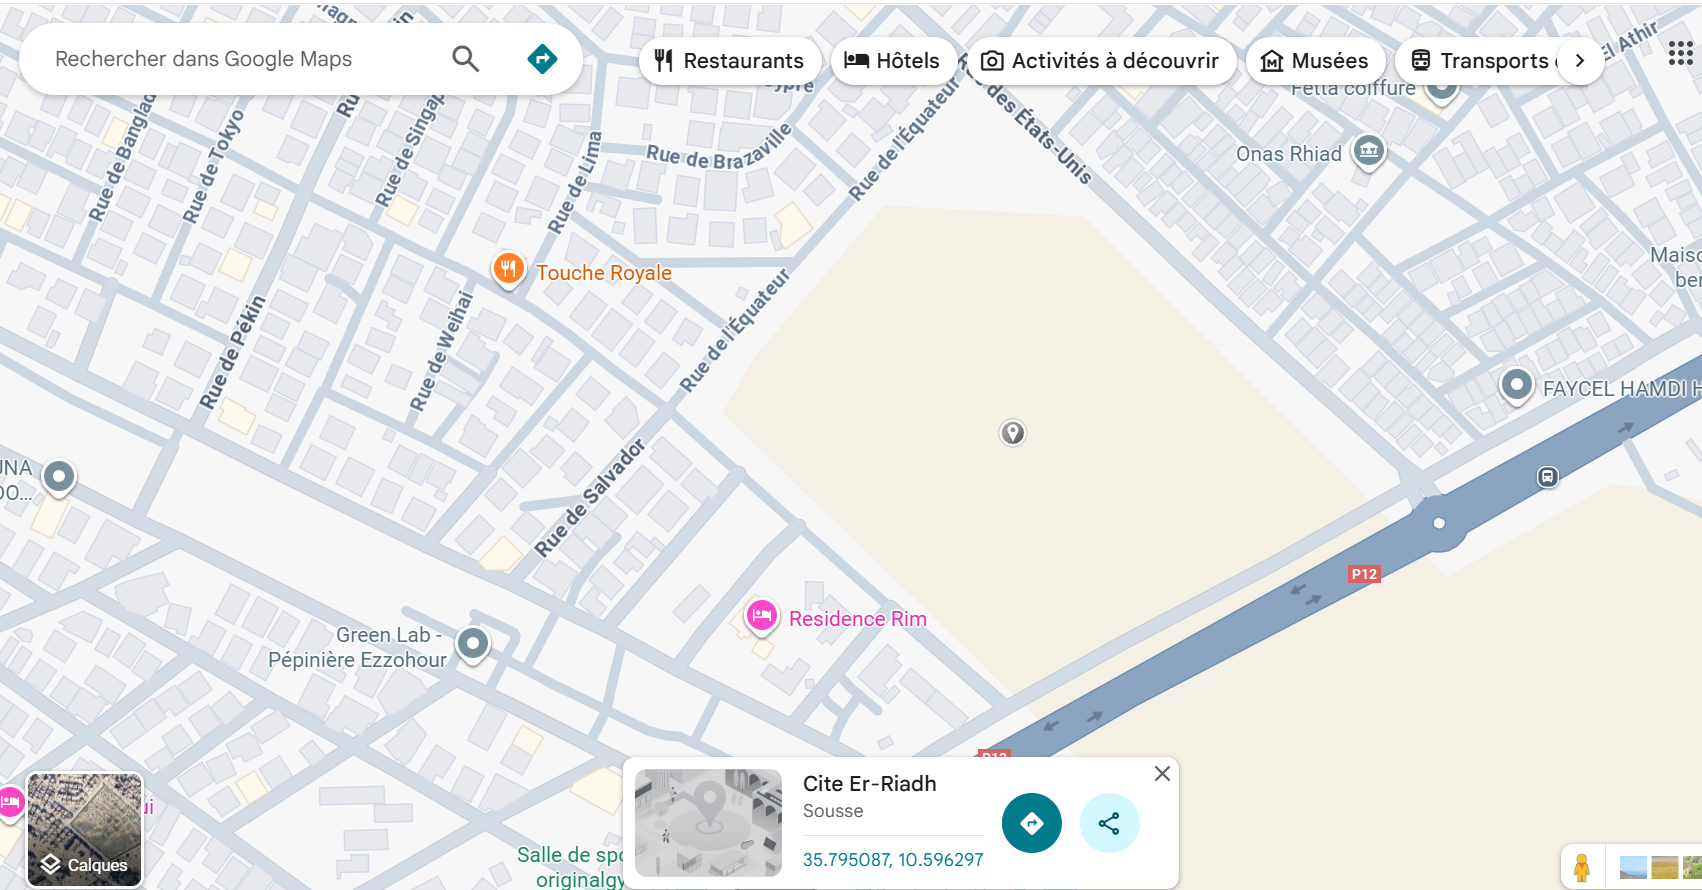Screen dimensions: 1702x890
Task: Click the Onas Rhiad marker icon
Action: click(1368, 151)
